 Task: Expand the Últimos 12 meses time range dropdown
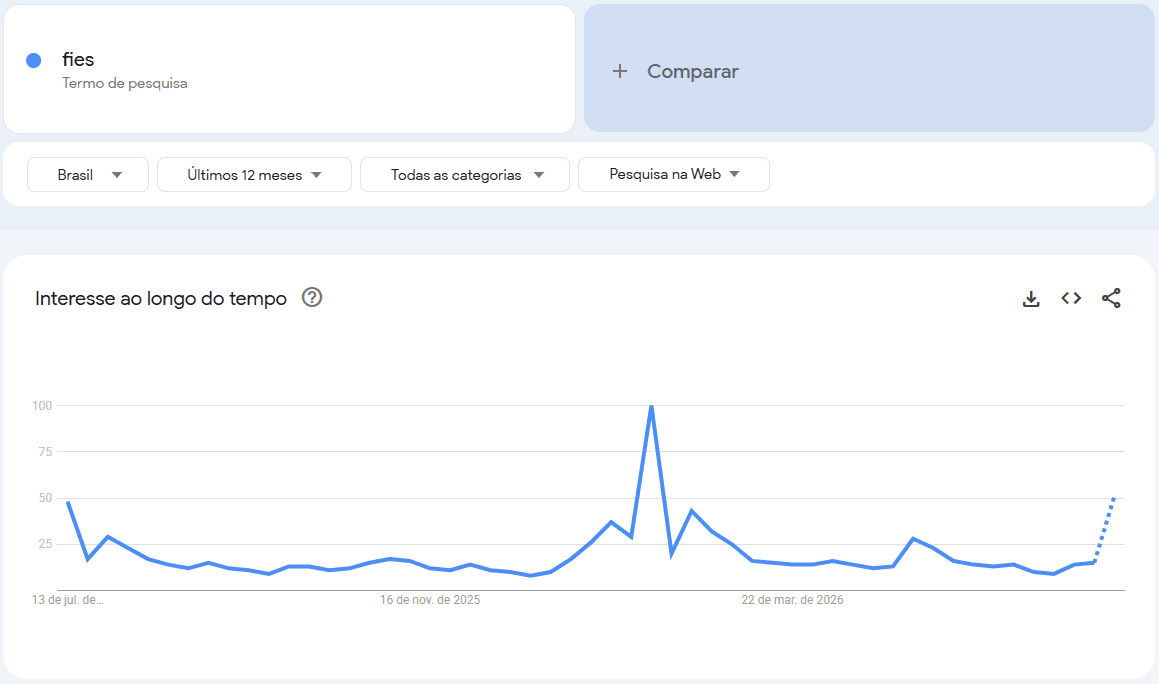(x=254, y=175)
